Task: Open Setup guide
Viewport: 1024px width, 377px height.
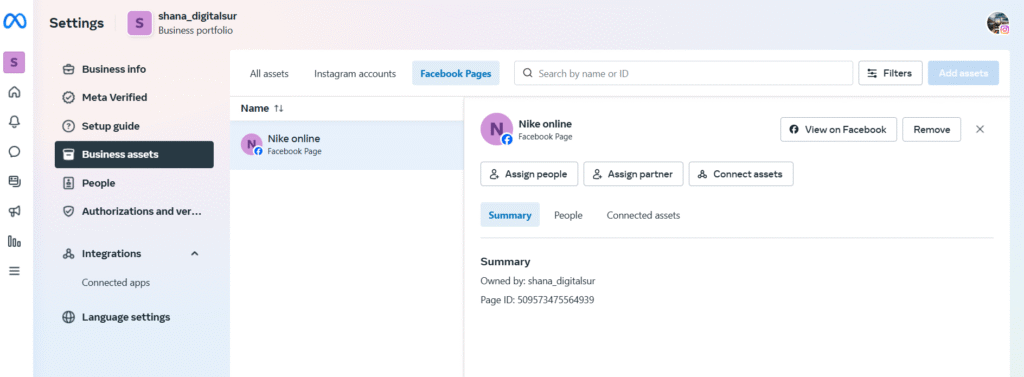Action: (x=134, y=126)
